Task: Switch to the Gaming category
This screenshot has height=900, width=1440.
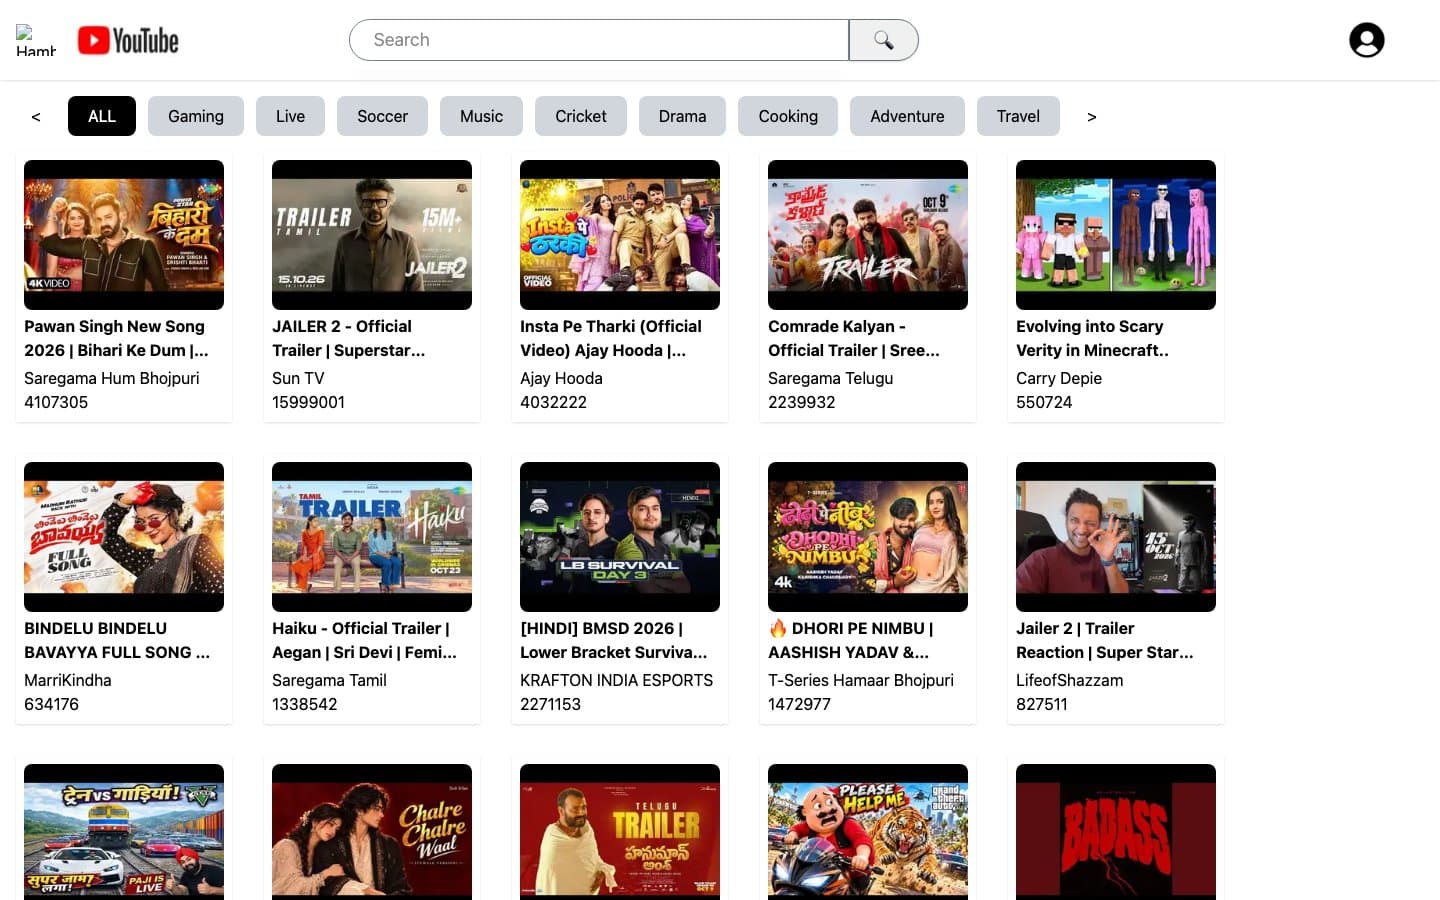Action: tap(196, 116)
